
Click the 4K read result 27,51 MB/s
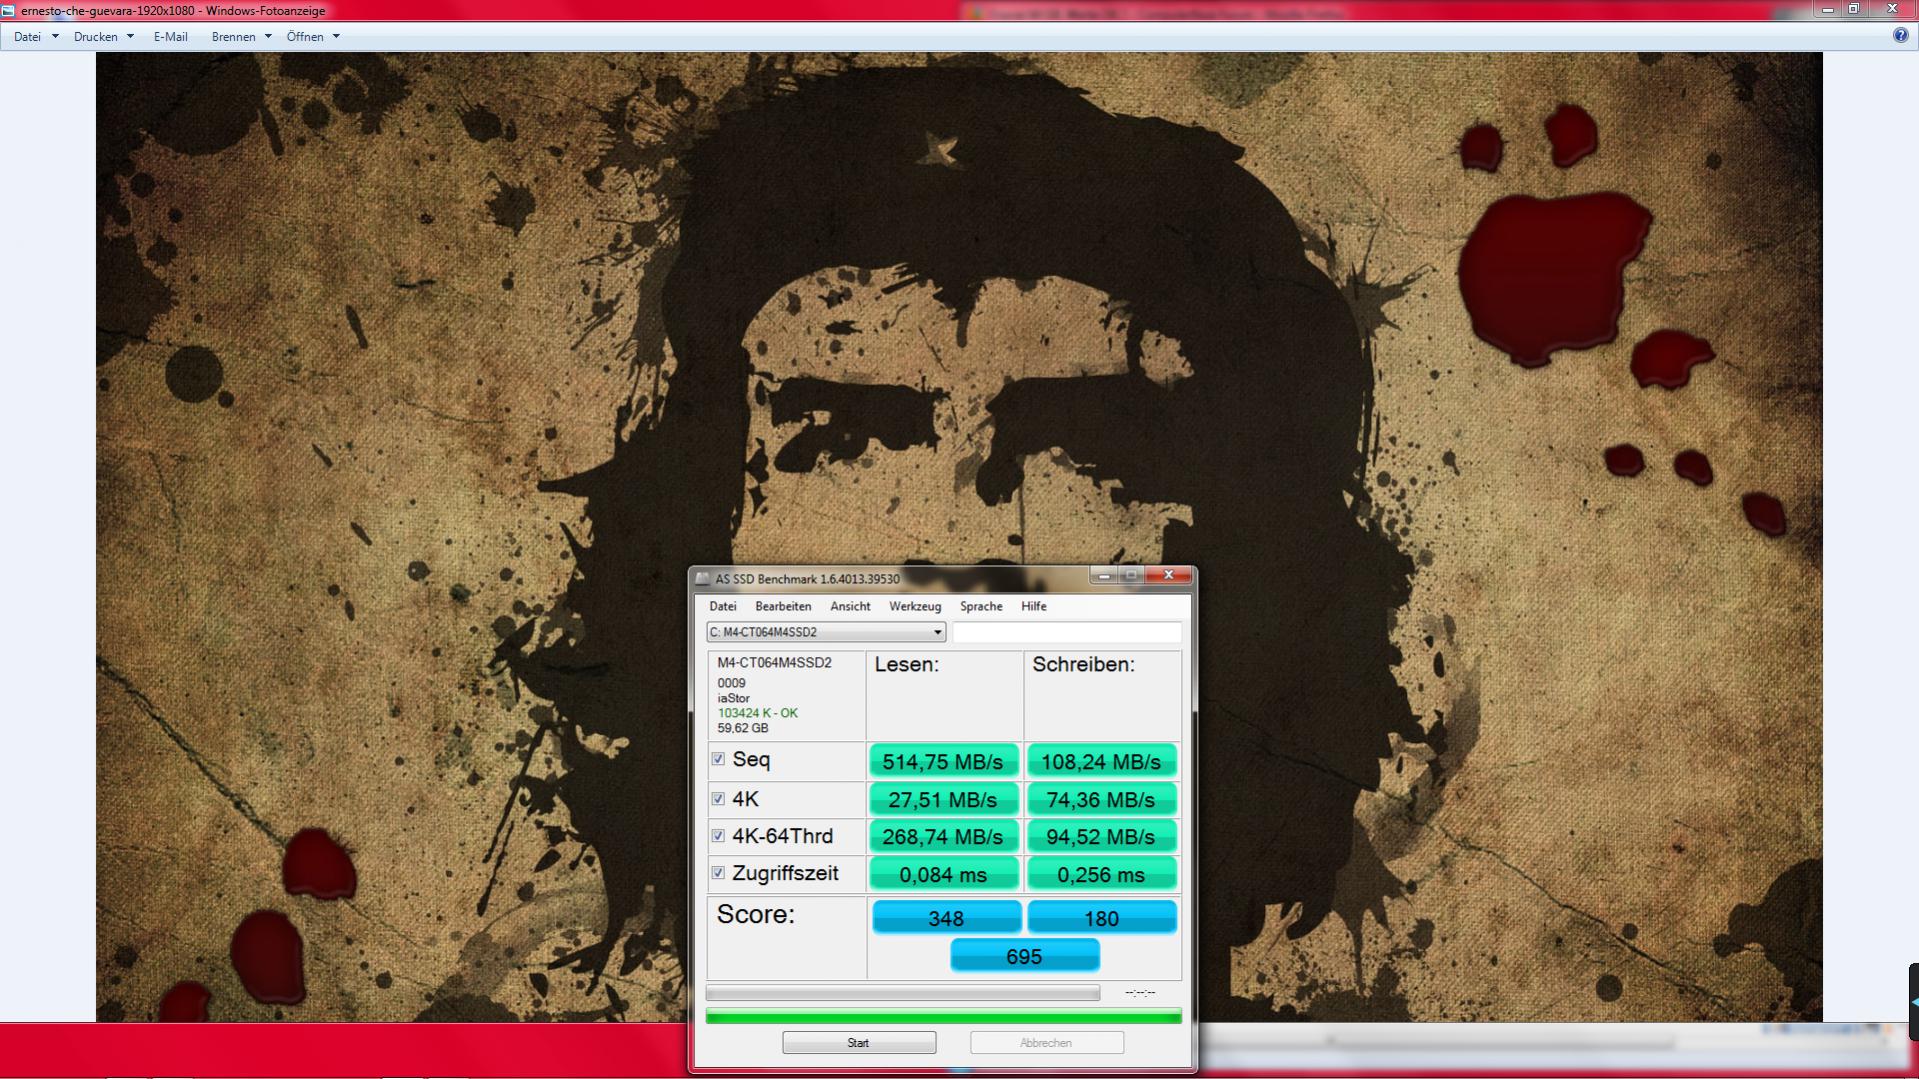tap(943, 800)
